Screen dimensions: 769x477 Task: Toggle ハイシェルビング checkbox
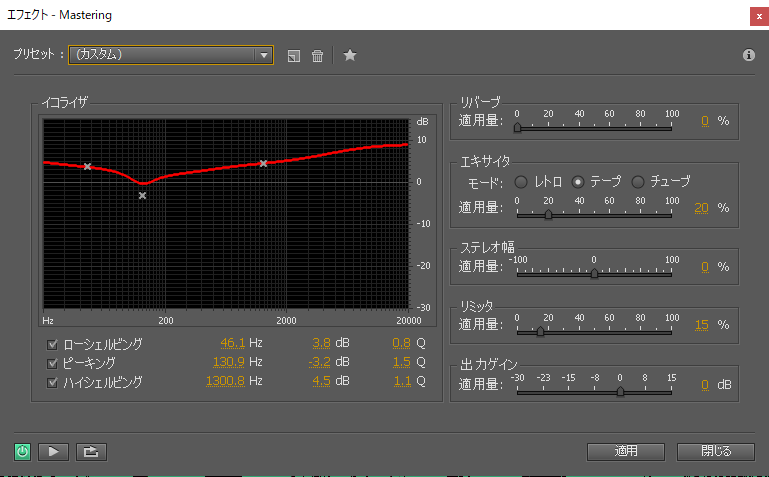52,382
